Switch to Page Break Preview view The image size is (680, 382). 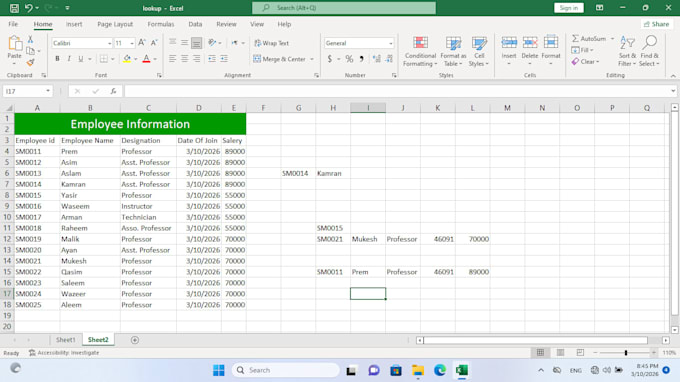click(x=580, y=353)
